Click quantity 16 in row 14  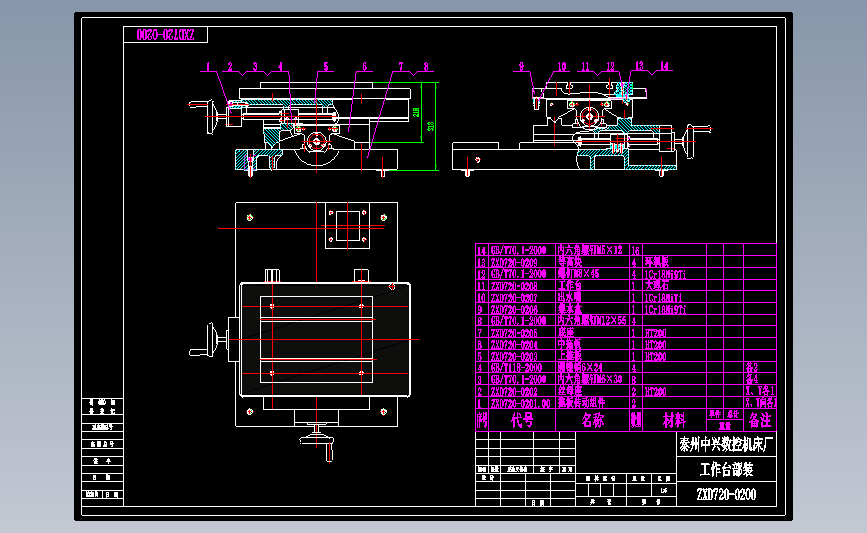(636, 250)
